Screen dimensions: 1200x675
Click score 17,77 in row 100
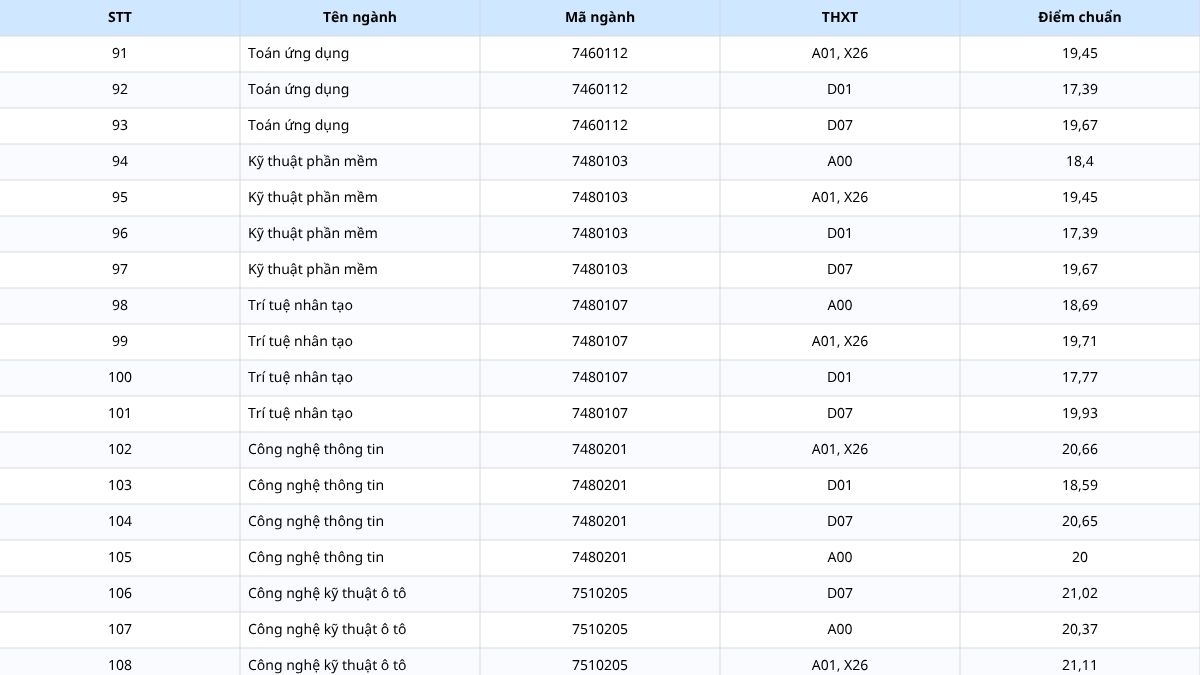[1080, 377]
